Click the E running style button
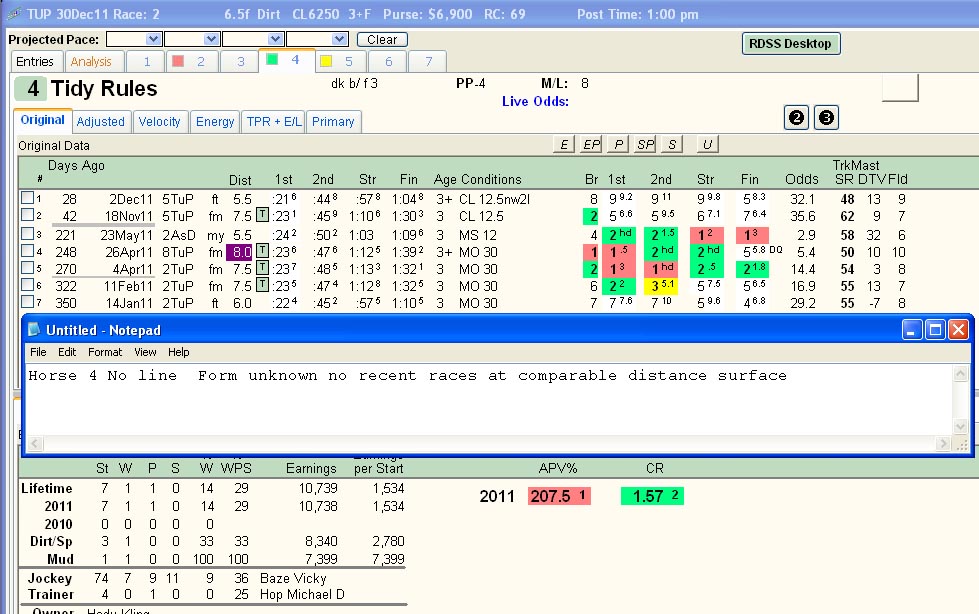Viewport: 979px width, 614px height. tap(564, 144)
